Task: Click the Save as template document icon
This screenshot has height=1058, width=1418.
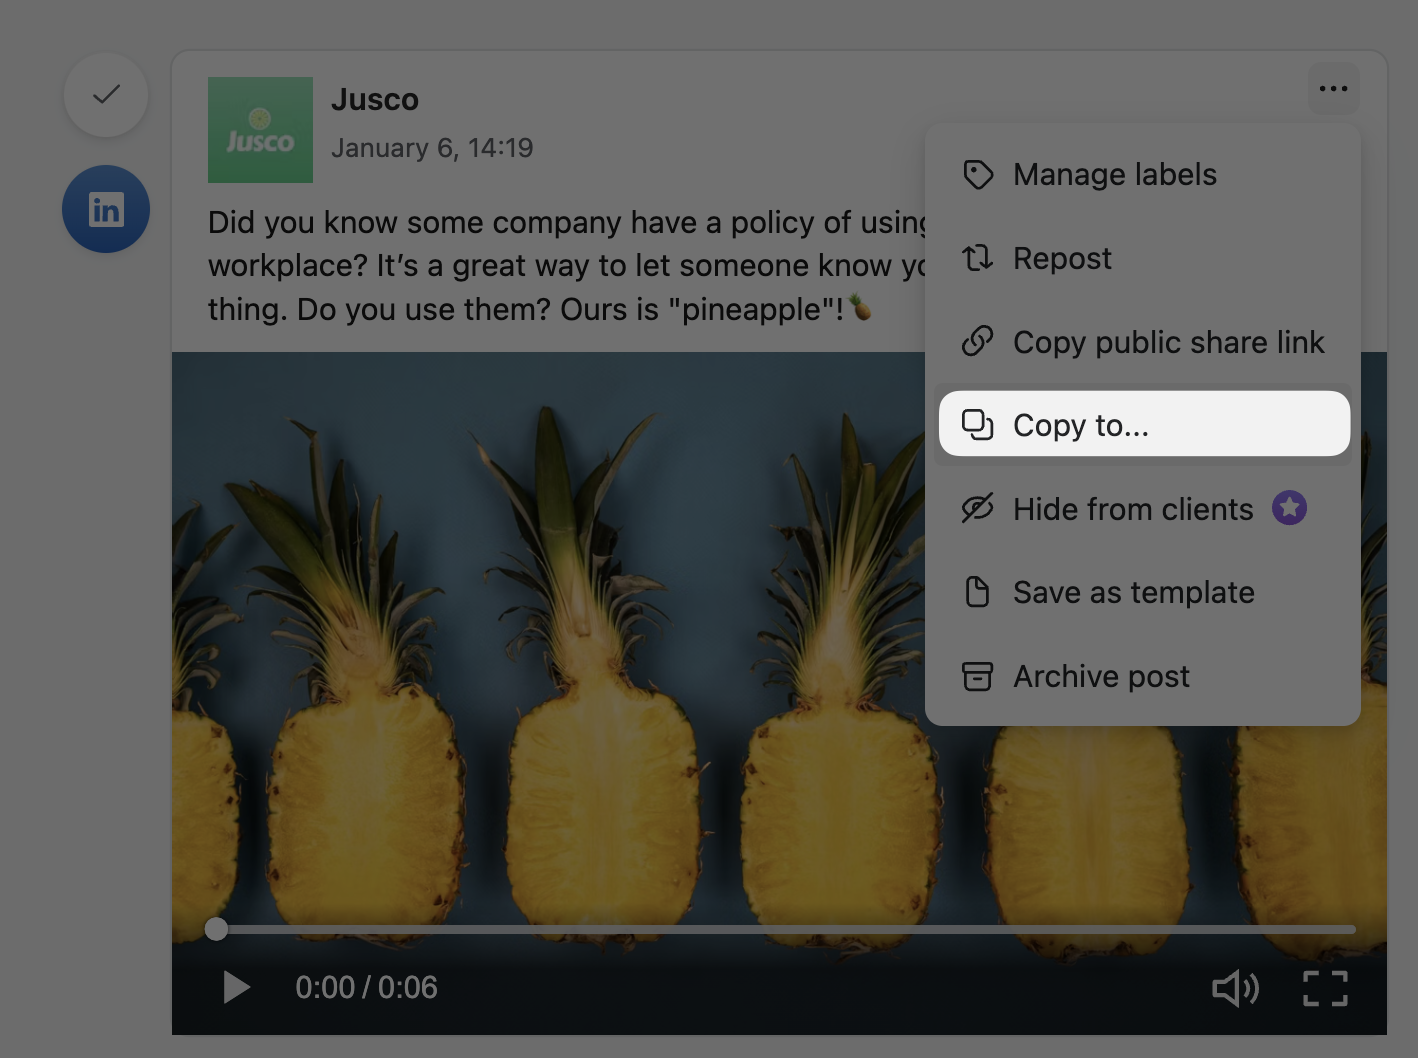Action: point(977,592)
